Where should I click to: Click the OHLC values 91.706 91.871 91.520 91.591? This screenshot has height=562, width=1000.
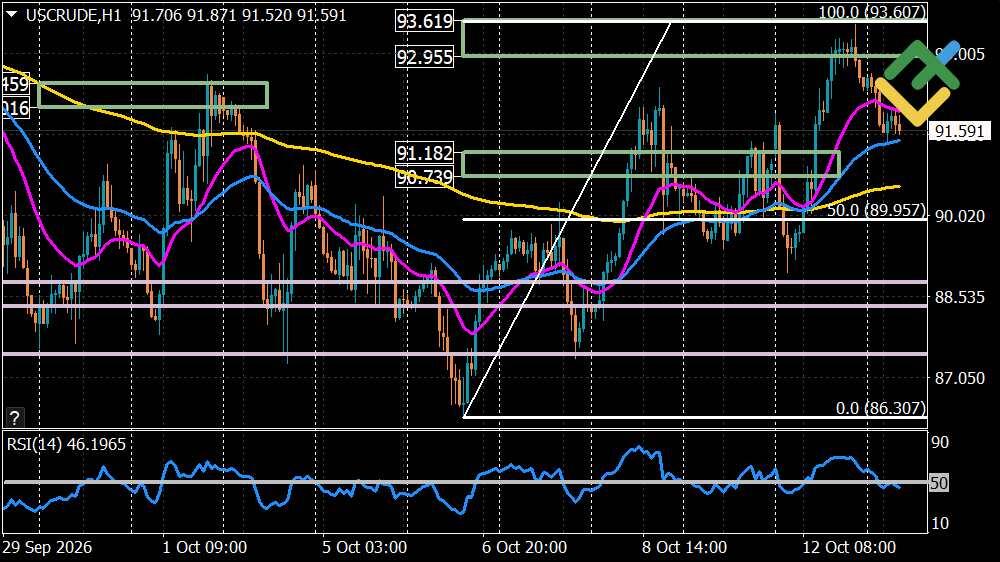[x=239, y=15]
